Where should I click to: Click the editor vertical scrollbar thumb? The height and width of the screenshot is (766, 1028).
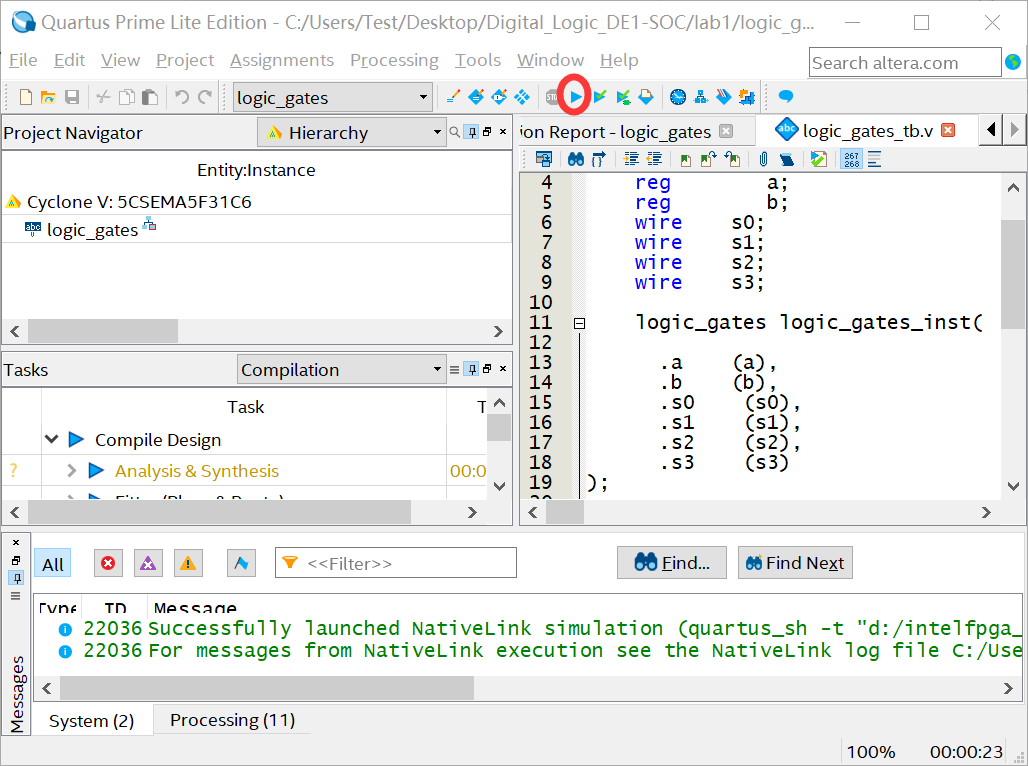[x=1014, y=273]
